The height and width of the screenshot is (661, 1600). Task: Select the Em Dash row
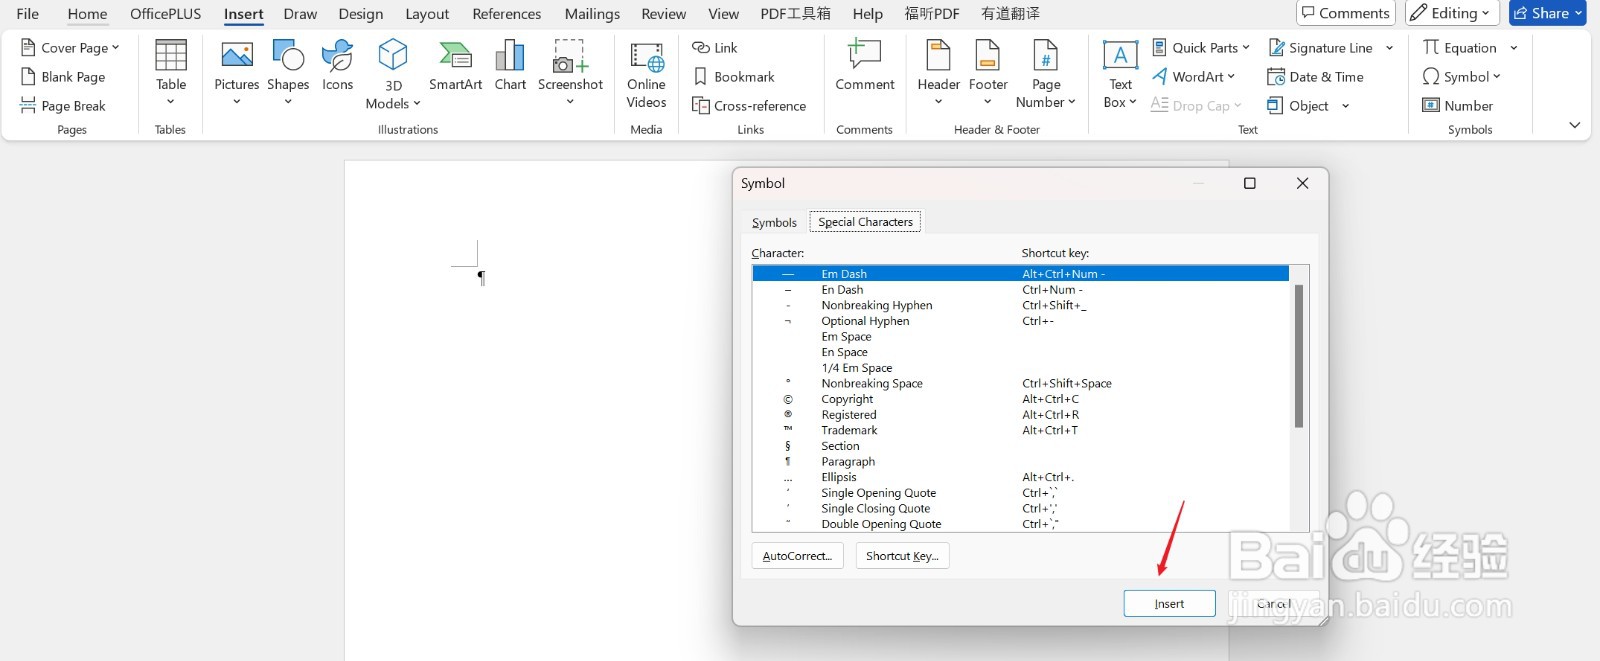(1021, 274)
